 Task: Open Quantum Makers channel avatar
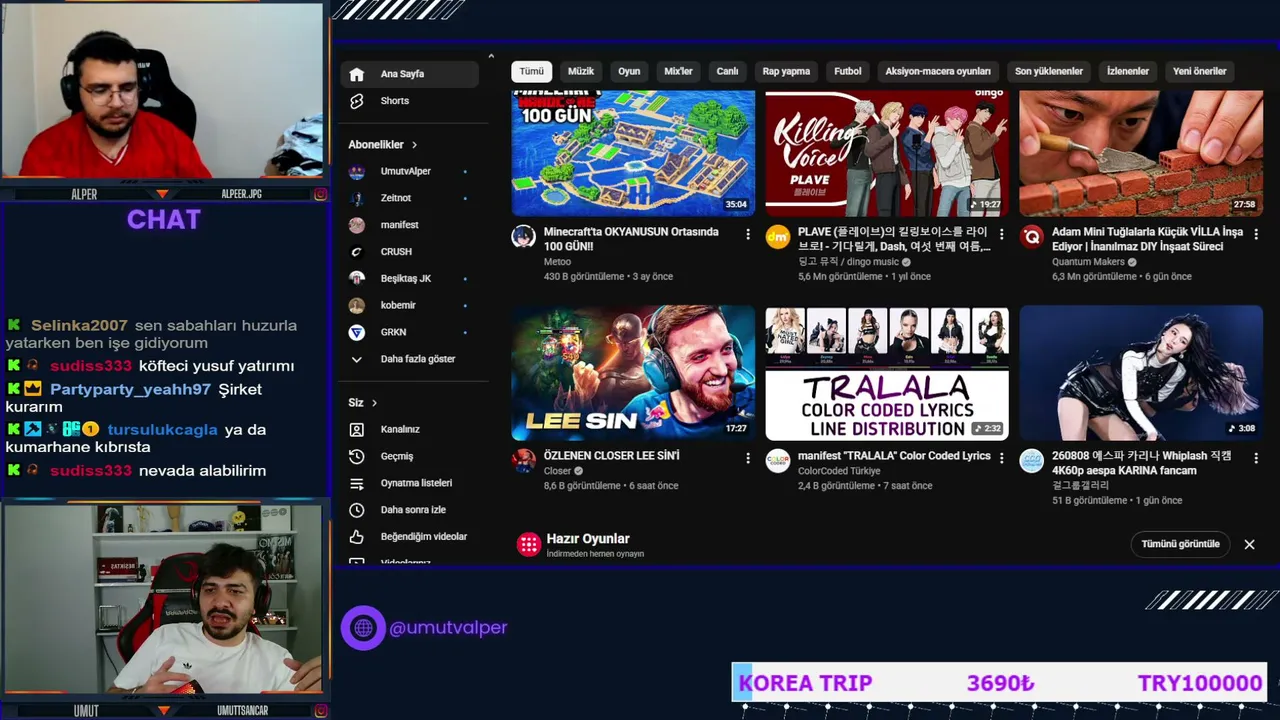point(1032,237)
